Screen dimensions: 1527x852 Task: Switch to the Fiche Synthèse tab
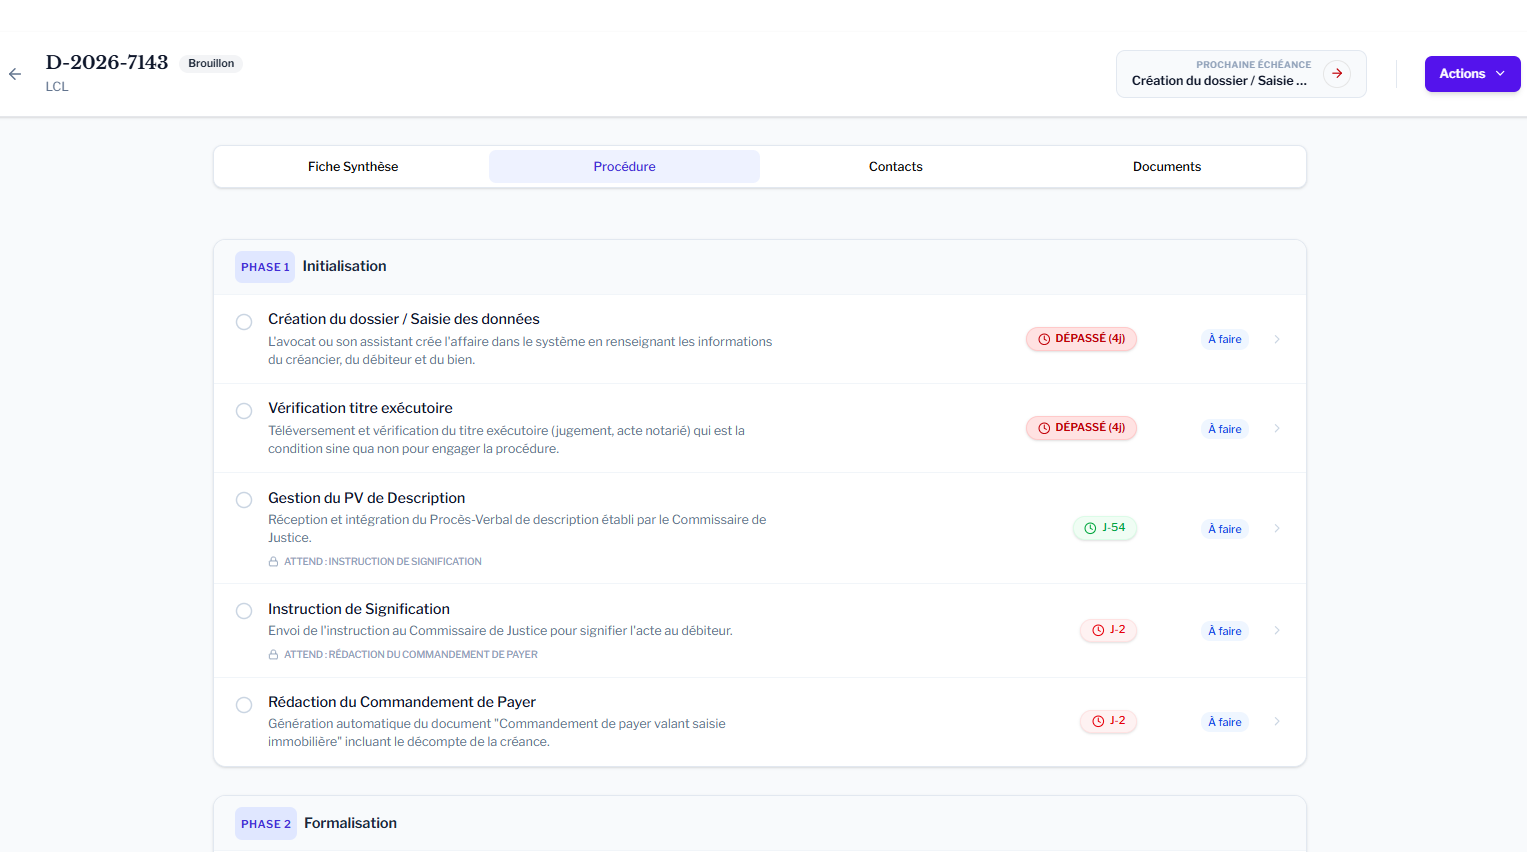click(353, 167)
